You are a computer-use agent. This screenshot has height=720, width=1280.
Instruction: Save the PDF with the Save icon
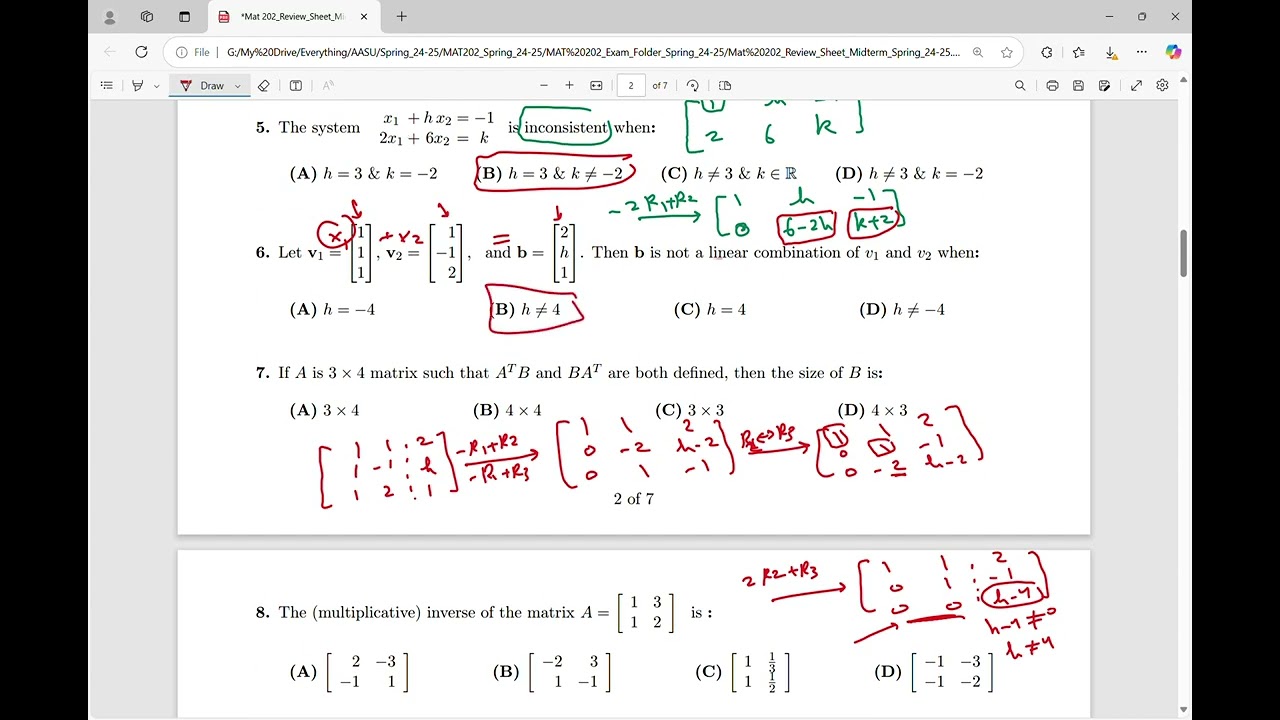coord(1078,86)
